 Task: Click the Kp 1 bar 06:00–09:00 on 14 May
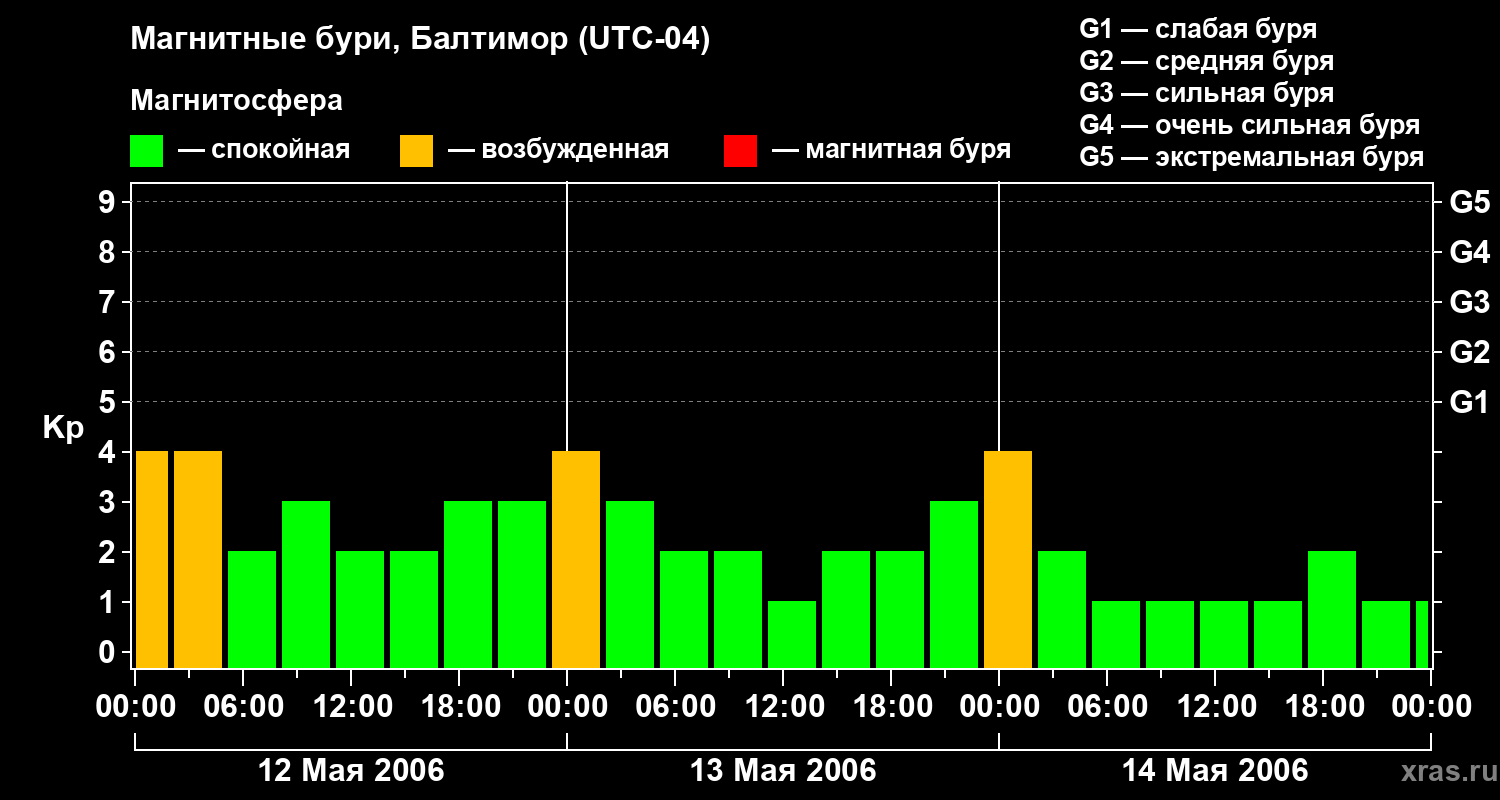click(1116, 635)
